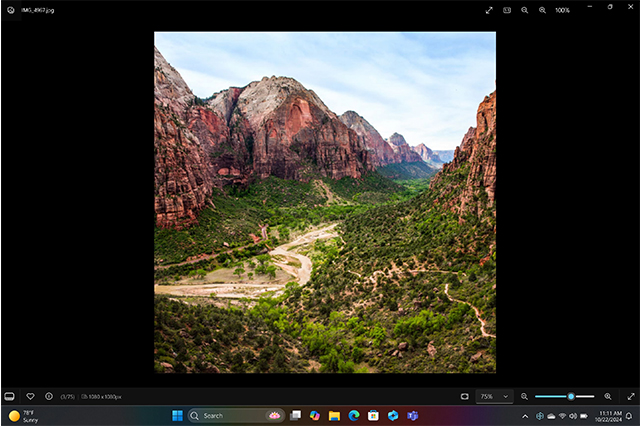Open Microsoft Store from the taskbar
The image size is (640, 426).
[x=373, y=416]
